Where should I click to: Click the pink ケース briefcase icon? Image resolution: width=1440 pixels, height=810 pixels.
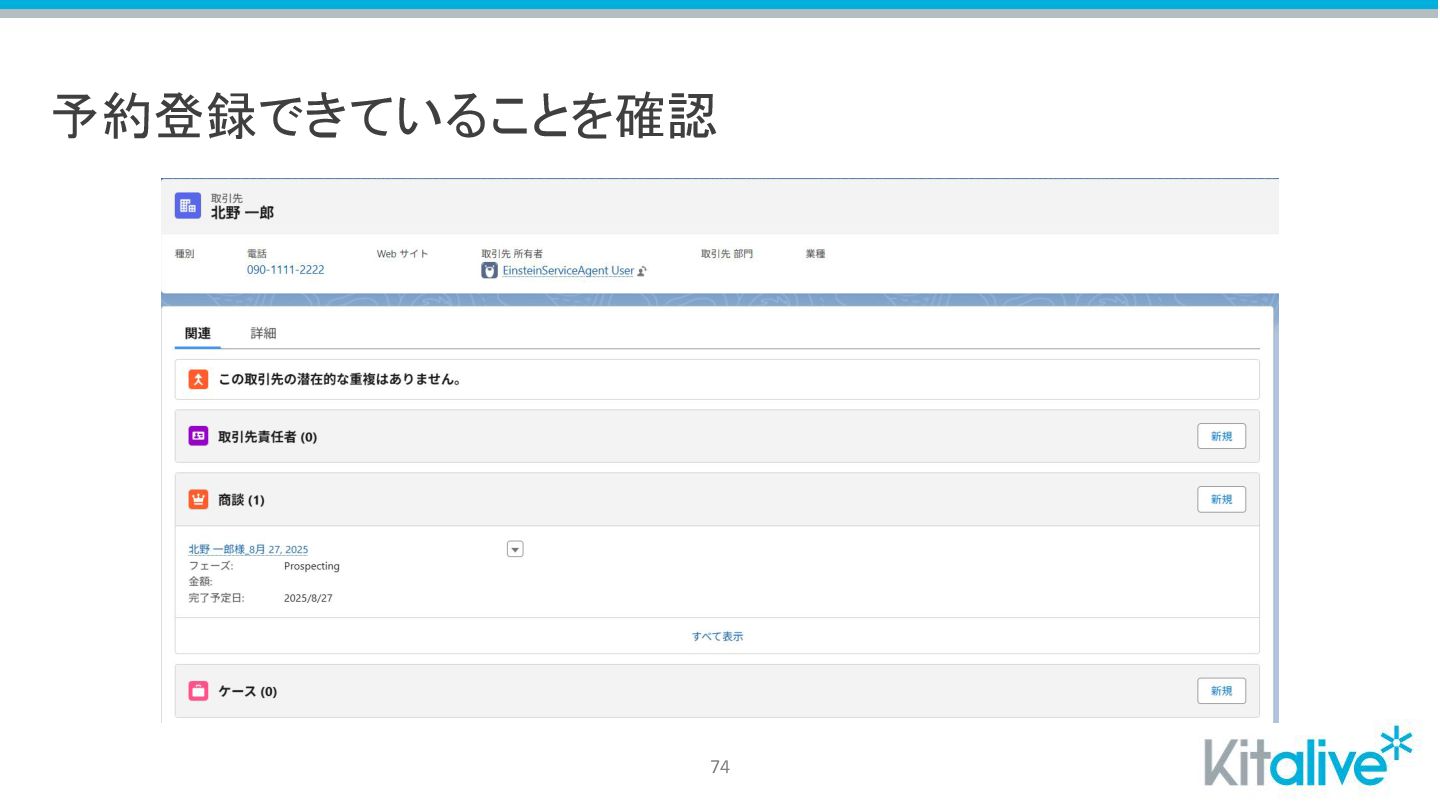(x=198, y=691)
